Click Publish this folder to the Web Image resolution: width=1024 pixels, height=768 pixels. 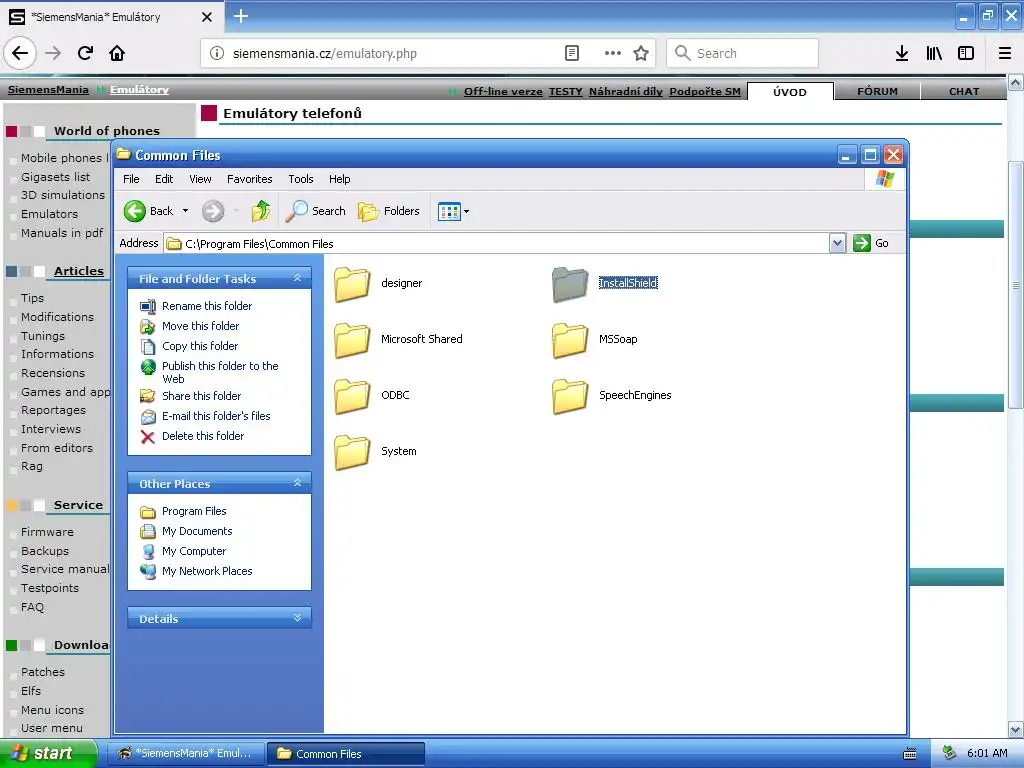[220, 372]
